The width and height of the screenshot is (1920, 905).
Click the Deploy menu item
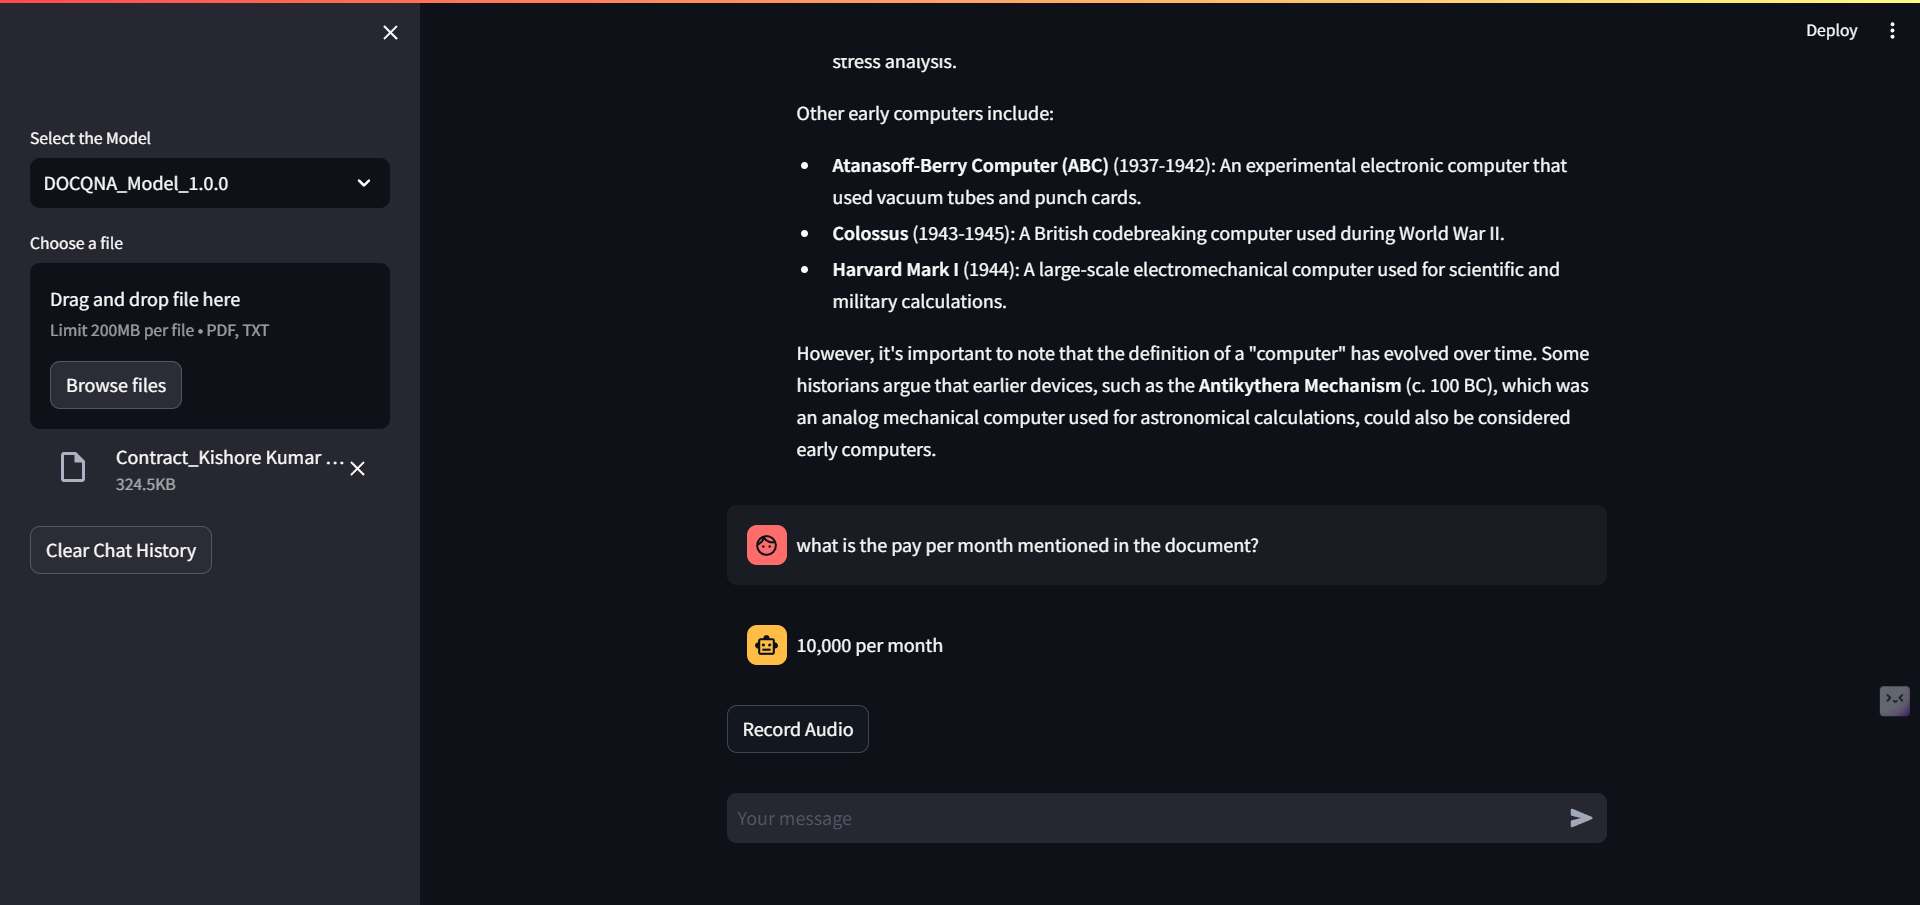[x=1831, y=31]
